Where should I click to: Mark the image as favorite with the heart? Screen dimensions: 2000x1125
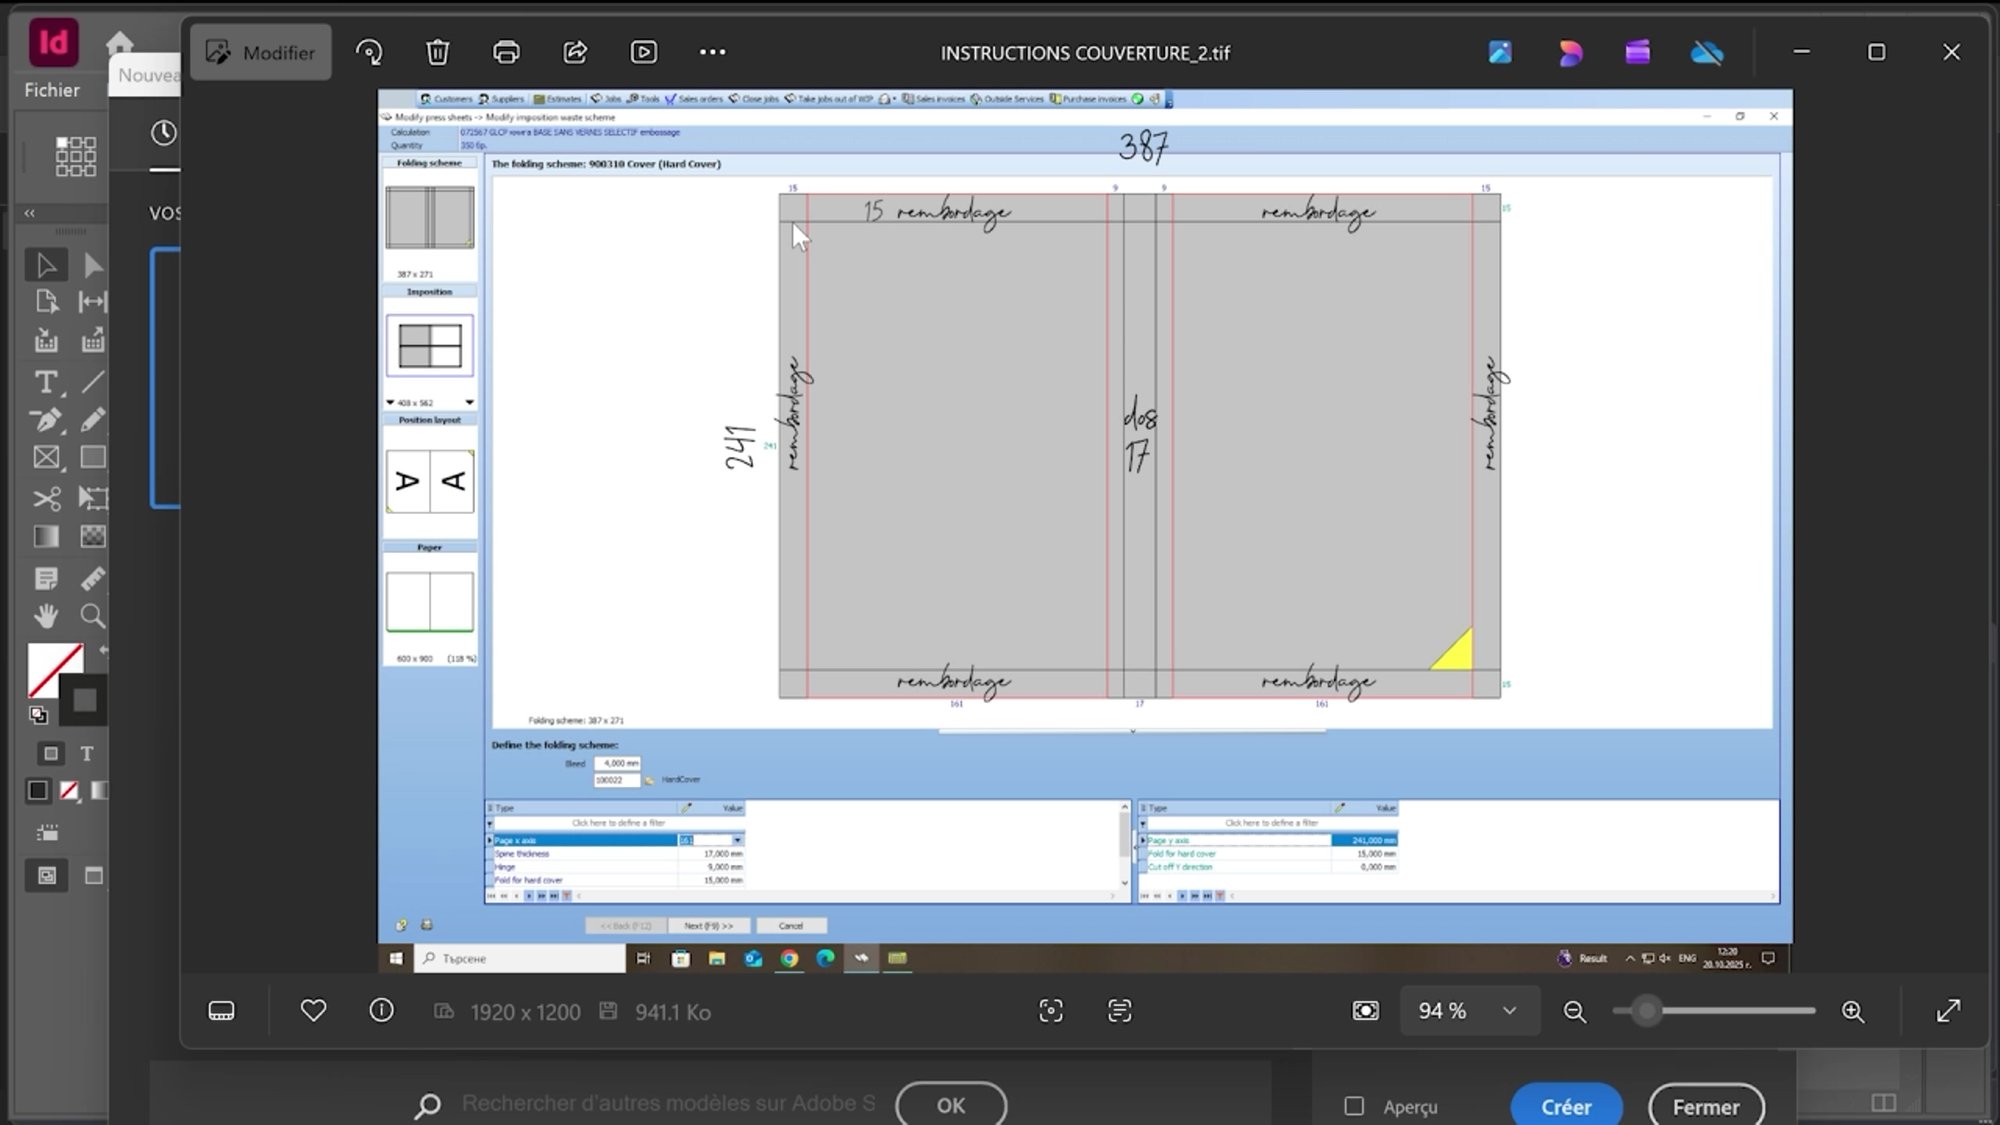tap(313, 1011)
